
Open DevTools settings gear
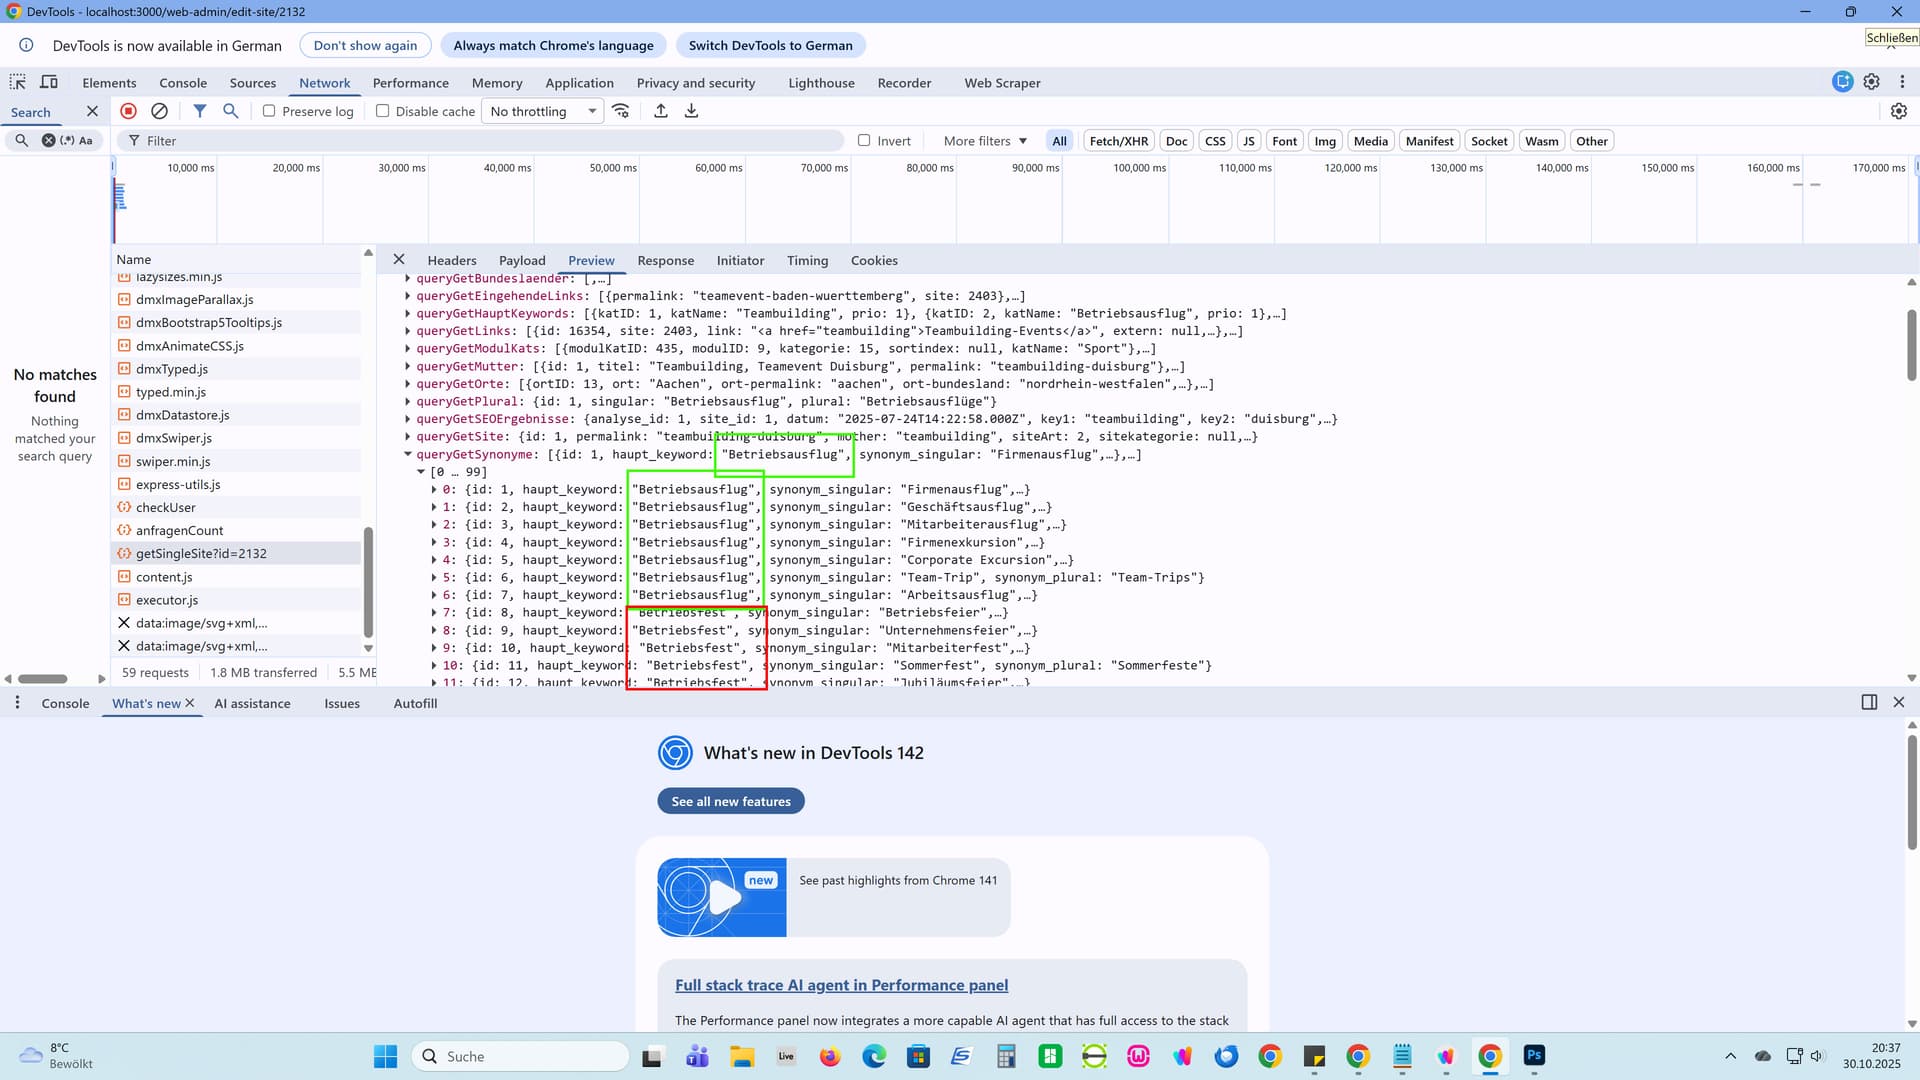[x=1871, y=82]
